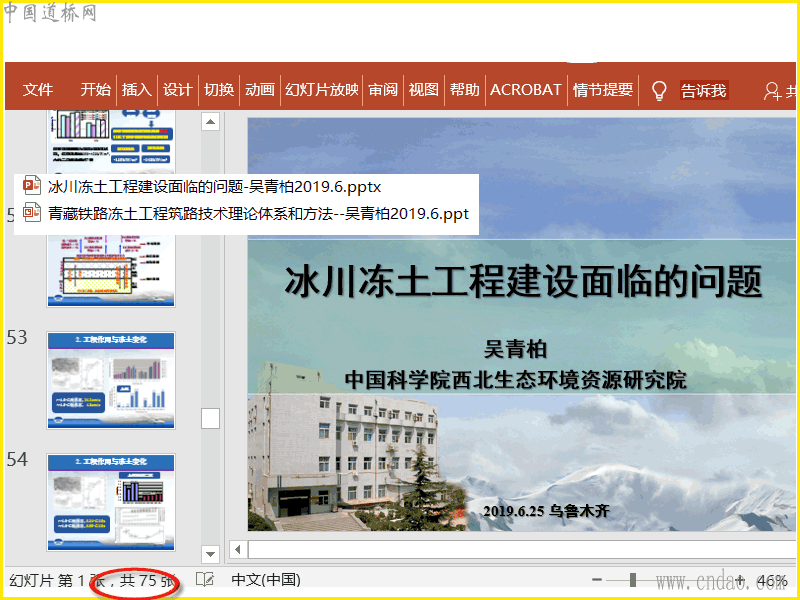
Task: Click the 告诉我 search box
Action: point(704,90)
